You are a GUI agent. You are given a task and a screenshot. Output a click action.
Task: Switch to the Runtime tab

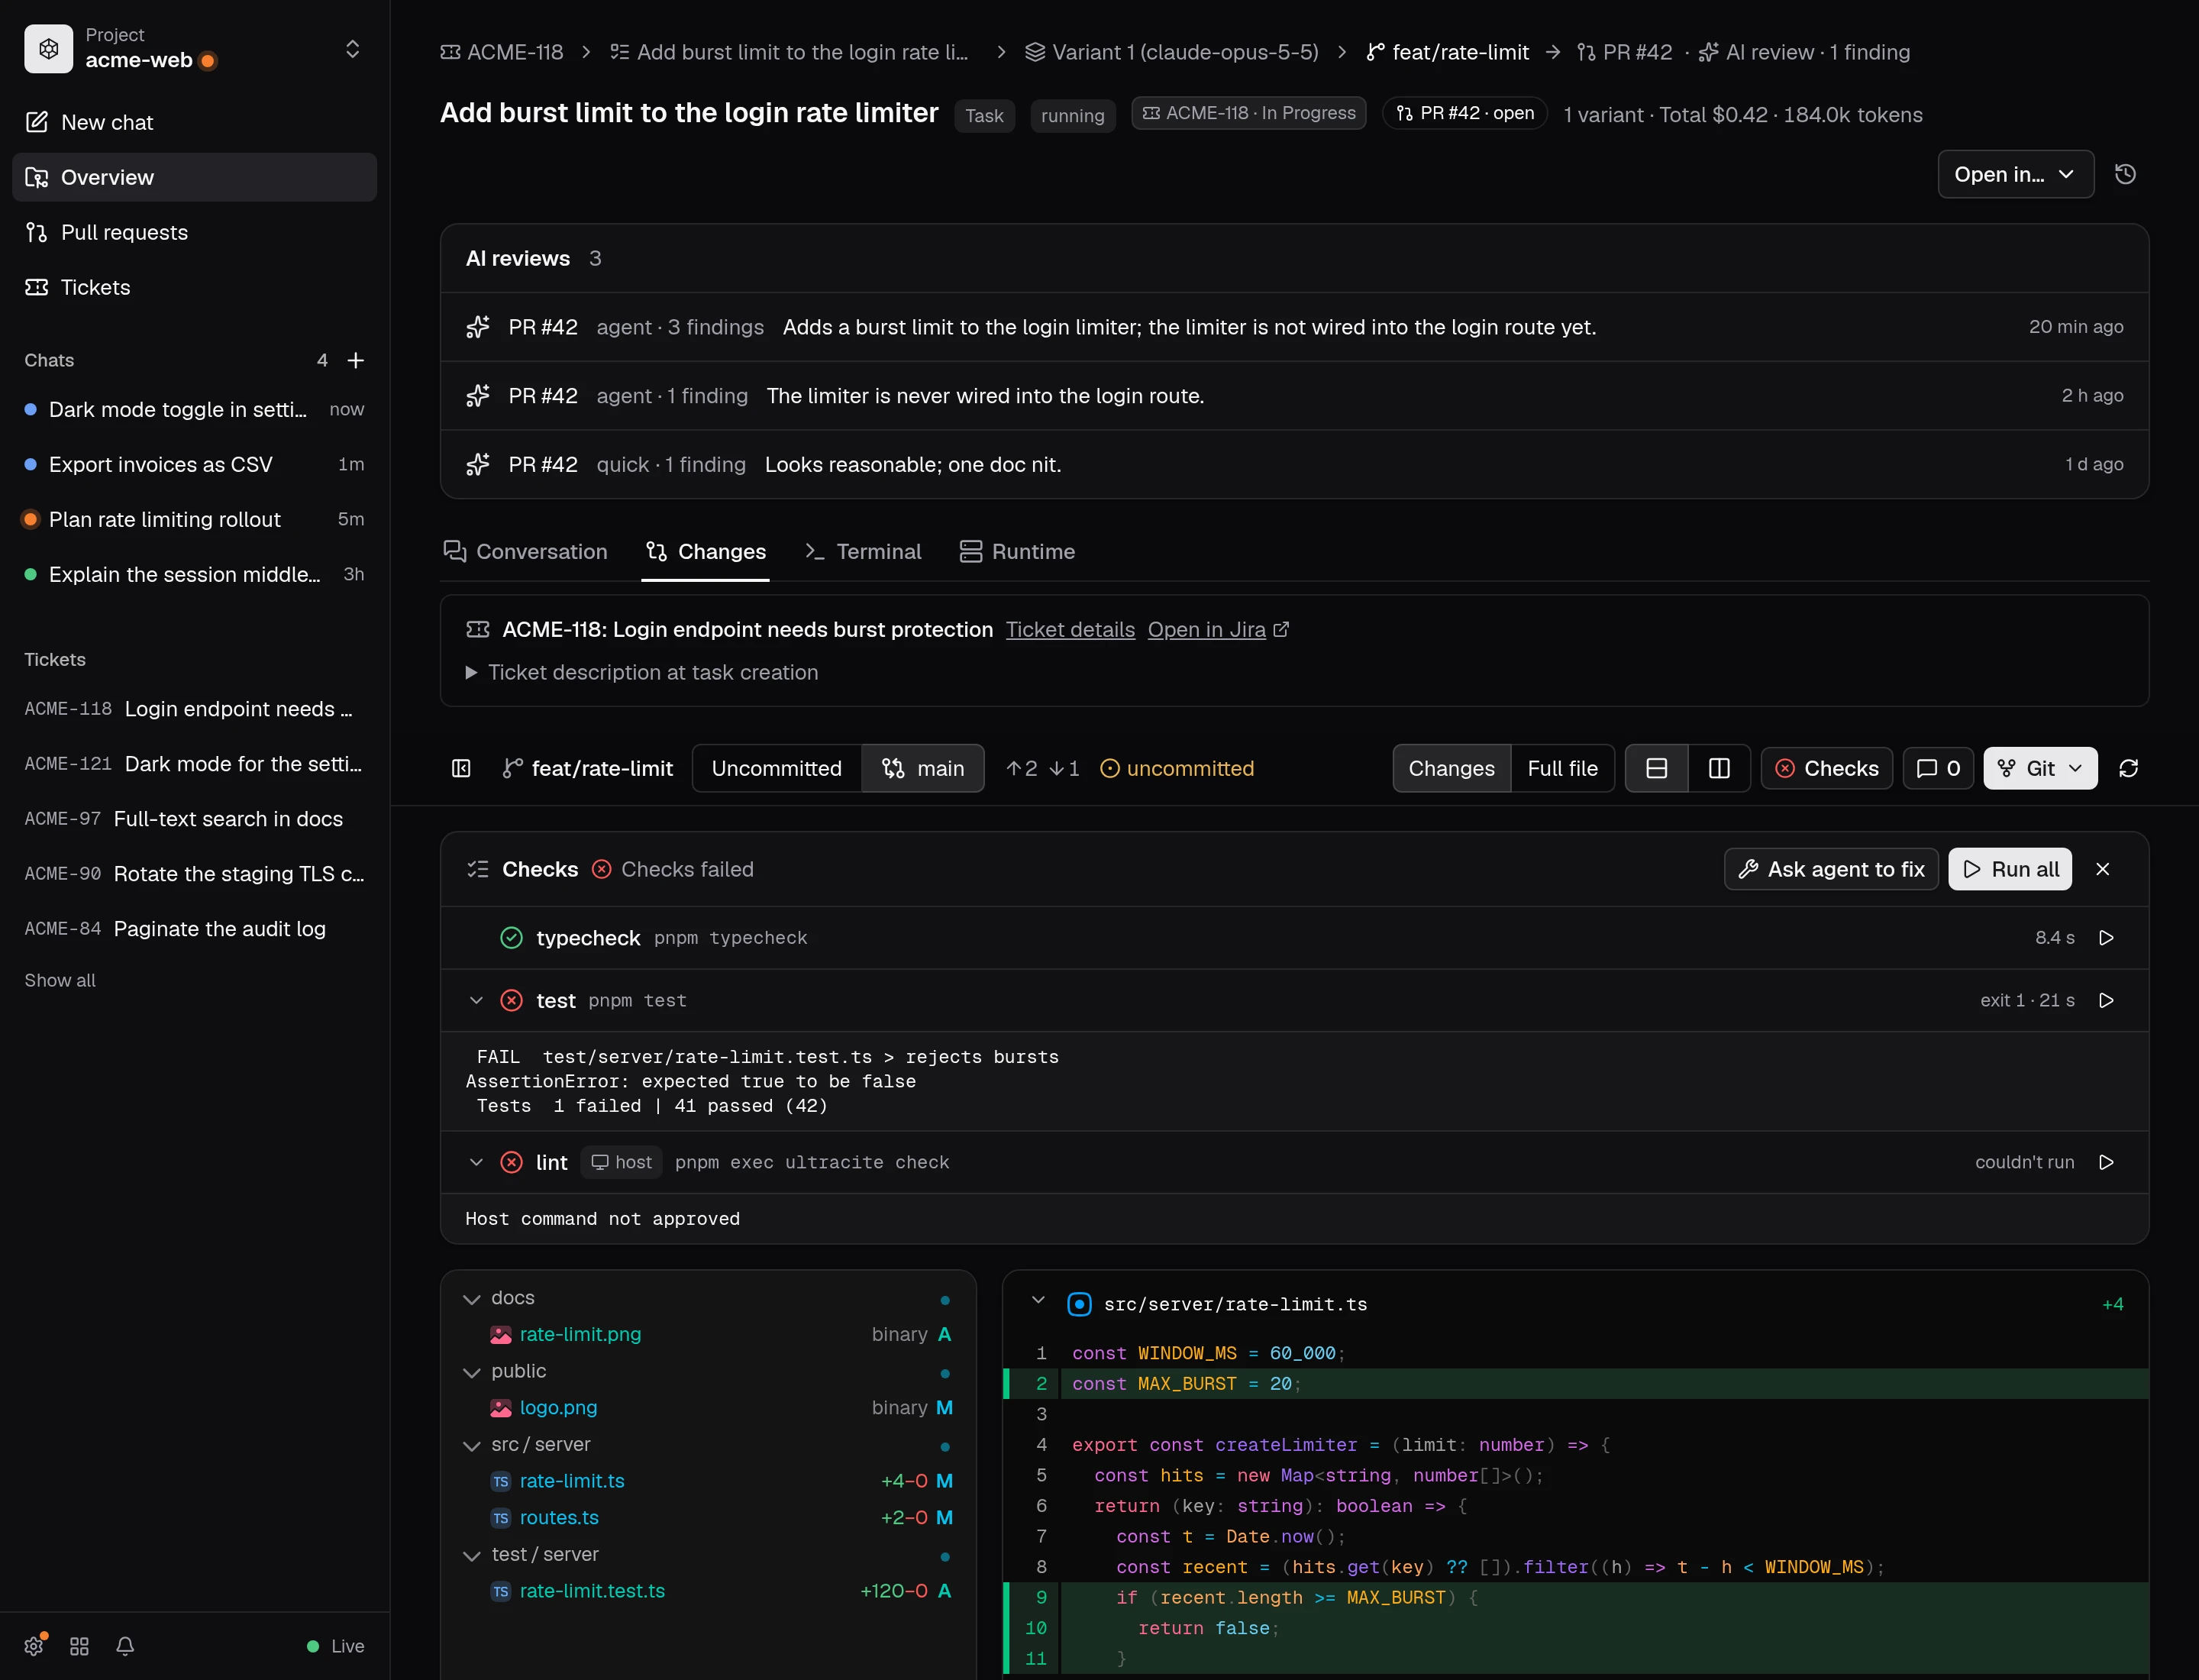click(x=1017, y=551)
